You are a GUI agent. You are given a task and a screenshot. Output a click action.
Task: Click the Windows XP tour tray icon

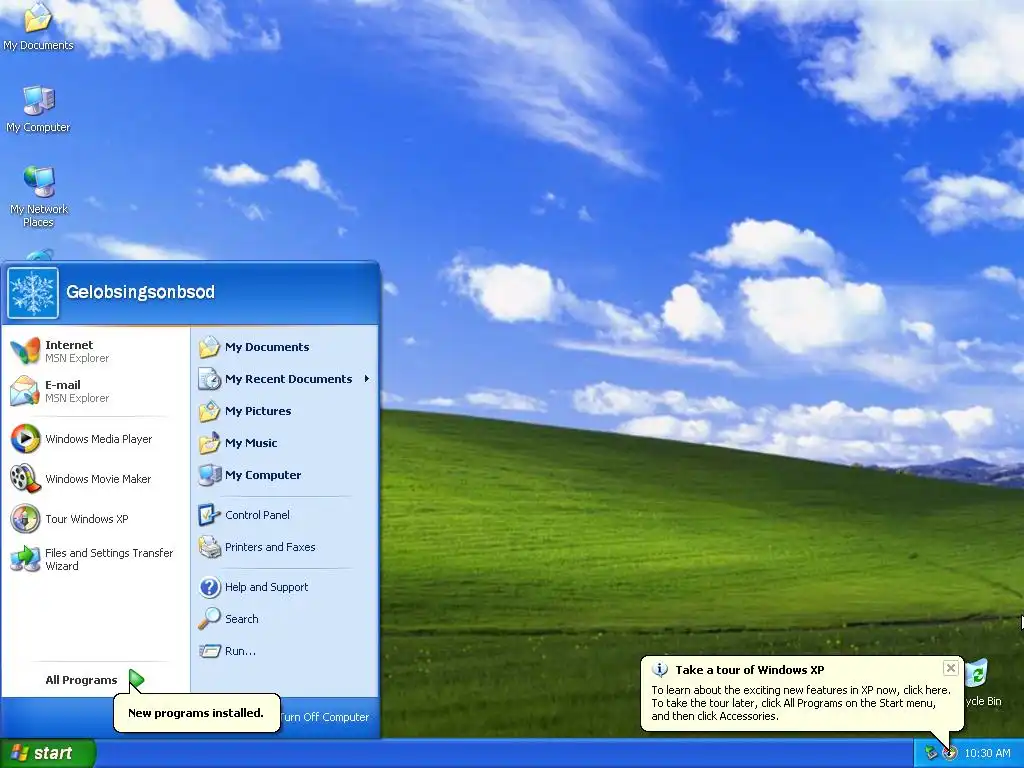pyautogui.click(x=950, y=754)
